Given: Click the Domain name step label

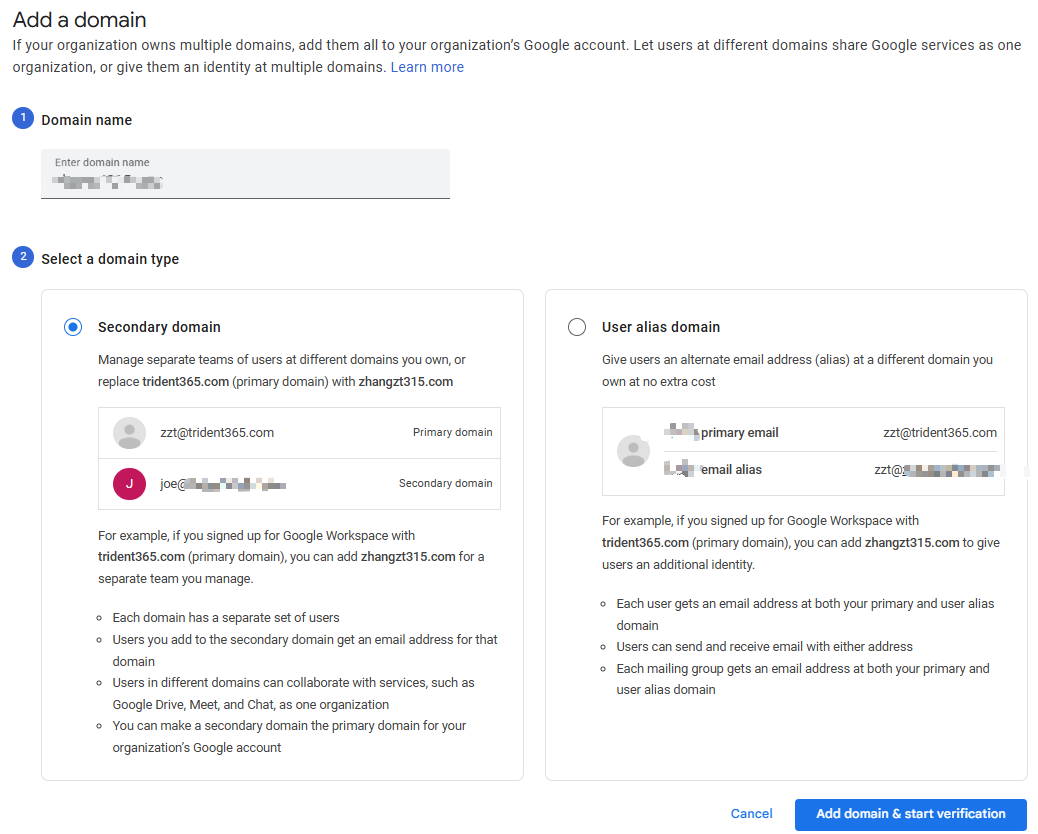Looking at the screenshot, I should [x=86, y=120].
